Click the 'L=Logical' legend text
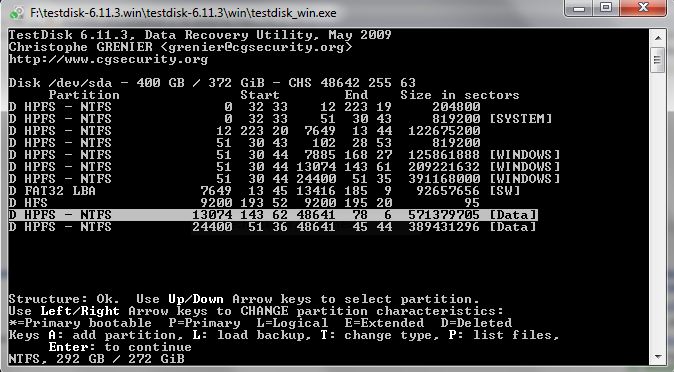674x372 pixels. (x=292, y=323)
